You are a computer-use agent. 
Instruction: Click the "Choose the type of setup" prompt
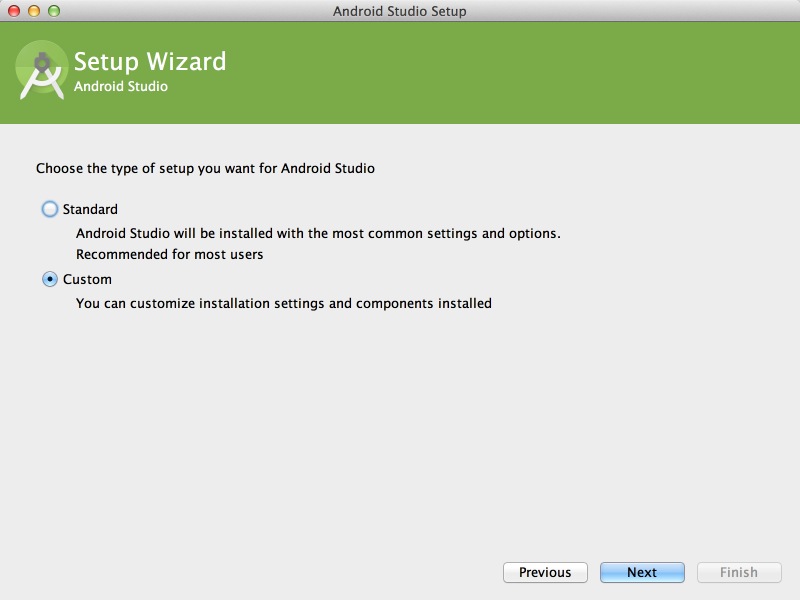(205, 168)
